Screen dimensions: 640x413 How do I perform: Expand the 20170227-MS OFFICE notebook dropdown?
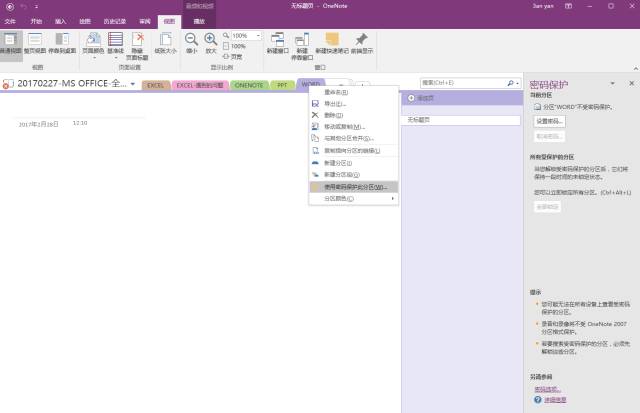coord(133,84)
